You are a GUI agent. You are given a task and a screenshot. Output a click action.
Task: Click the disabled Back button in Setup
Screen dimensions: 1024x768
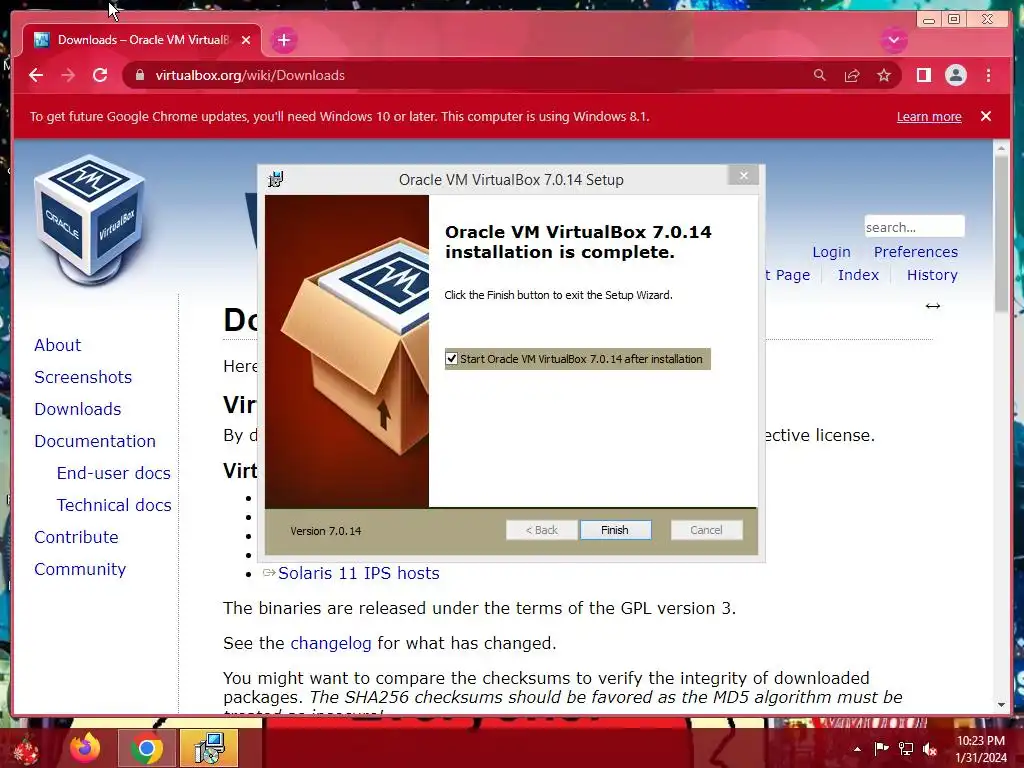(541, 530)
